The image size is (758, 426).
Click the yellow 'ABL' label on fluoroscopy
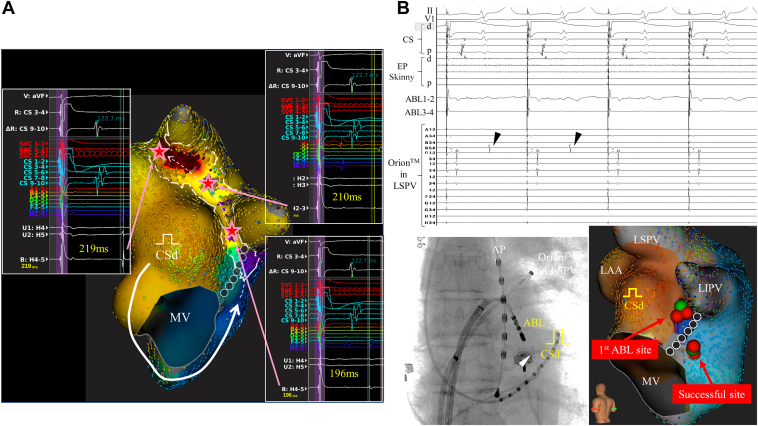click(x=534, y=323)
